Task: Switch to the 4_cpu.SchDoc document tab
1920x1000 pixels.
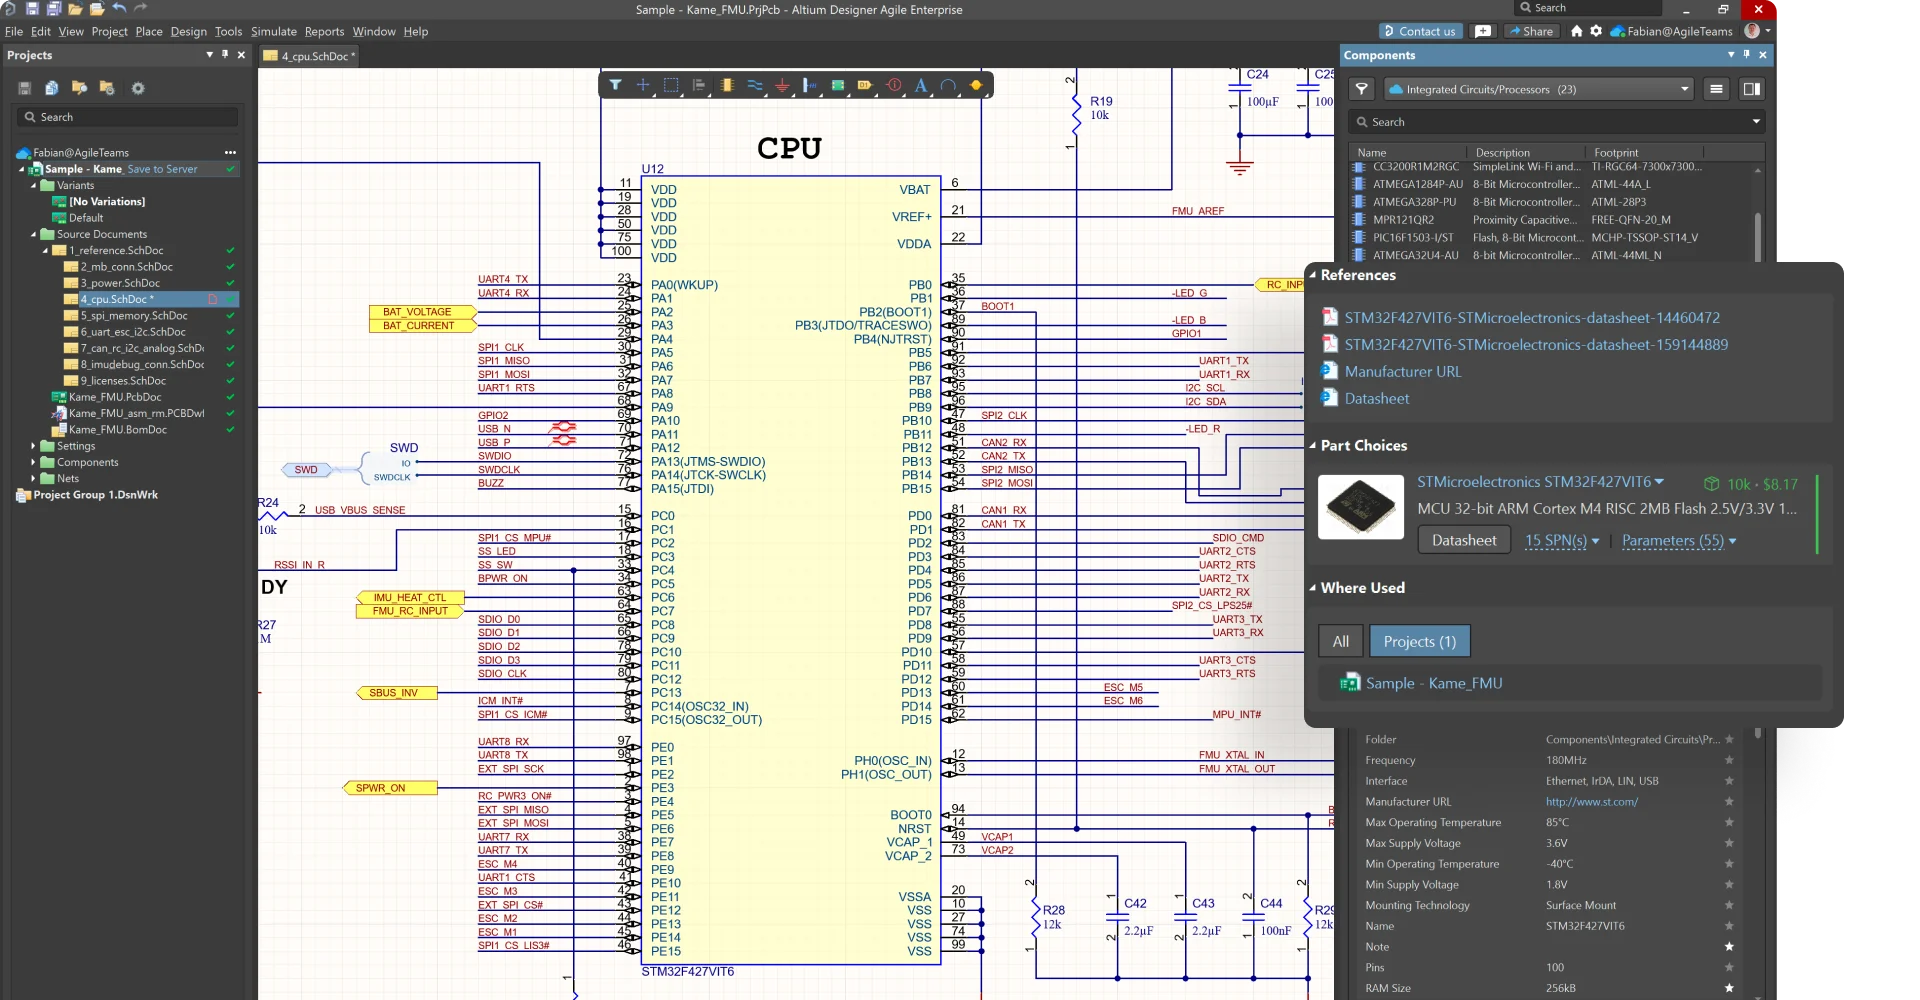Action: 309,56
